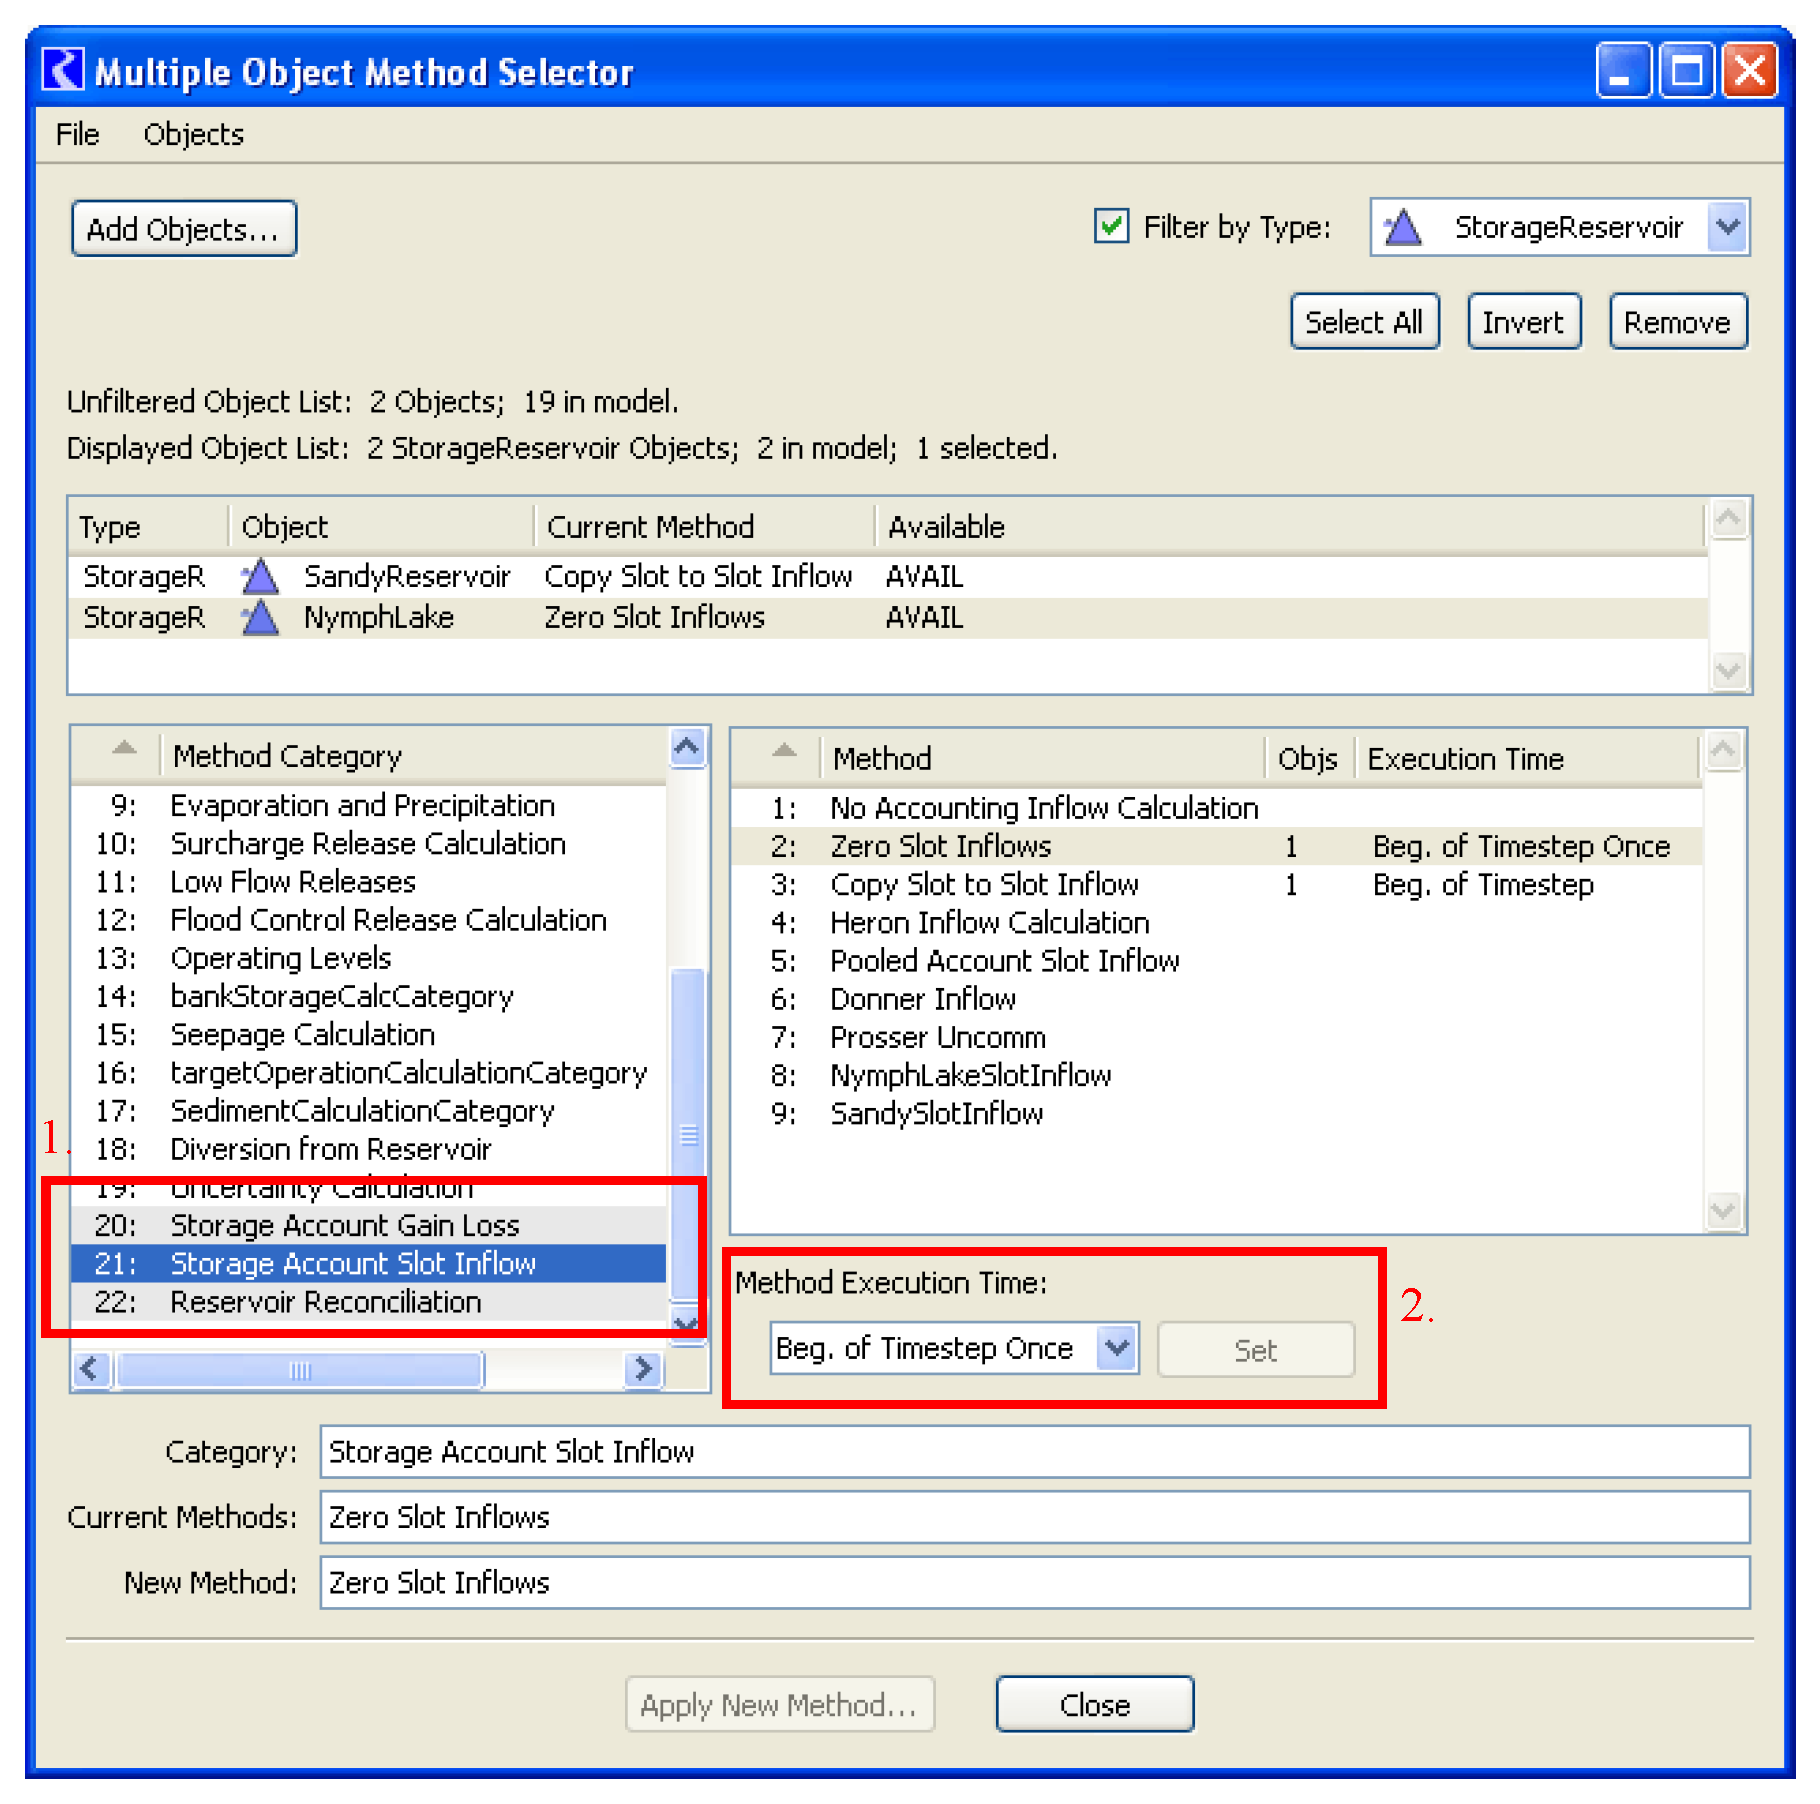
Task: Click the Method column sort arrow icon
Action: tap(785, 752)
